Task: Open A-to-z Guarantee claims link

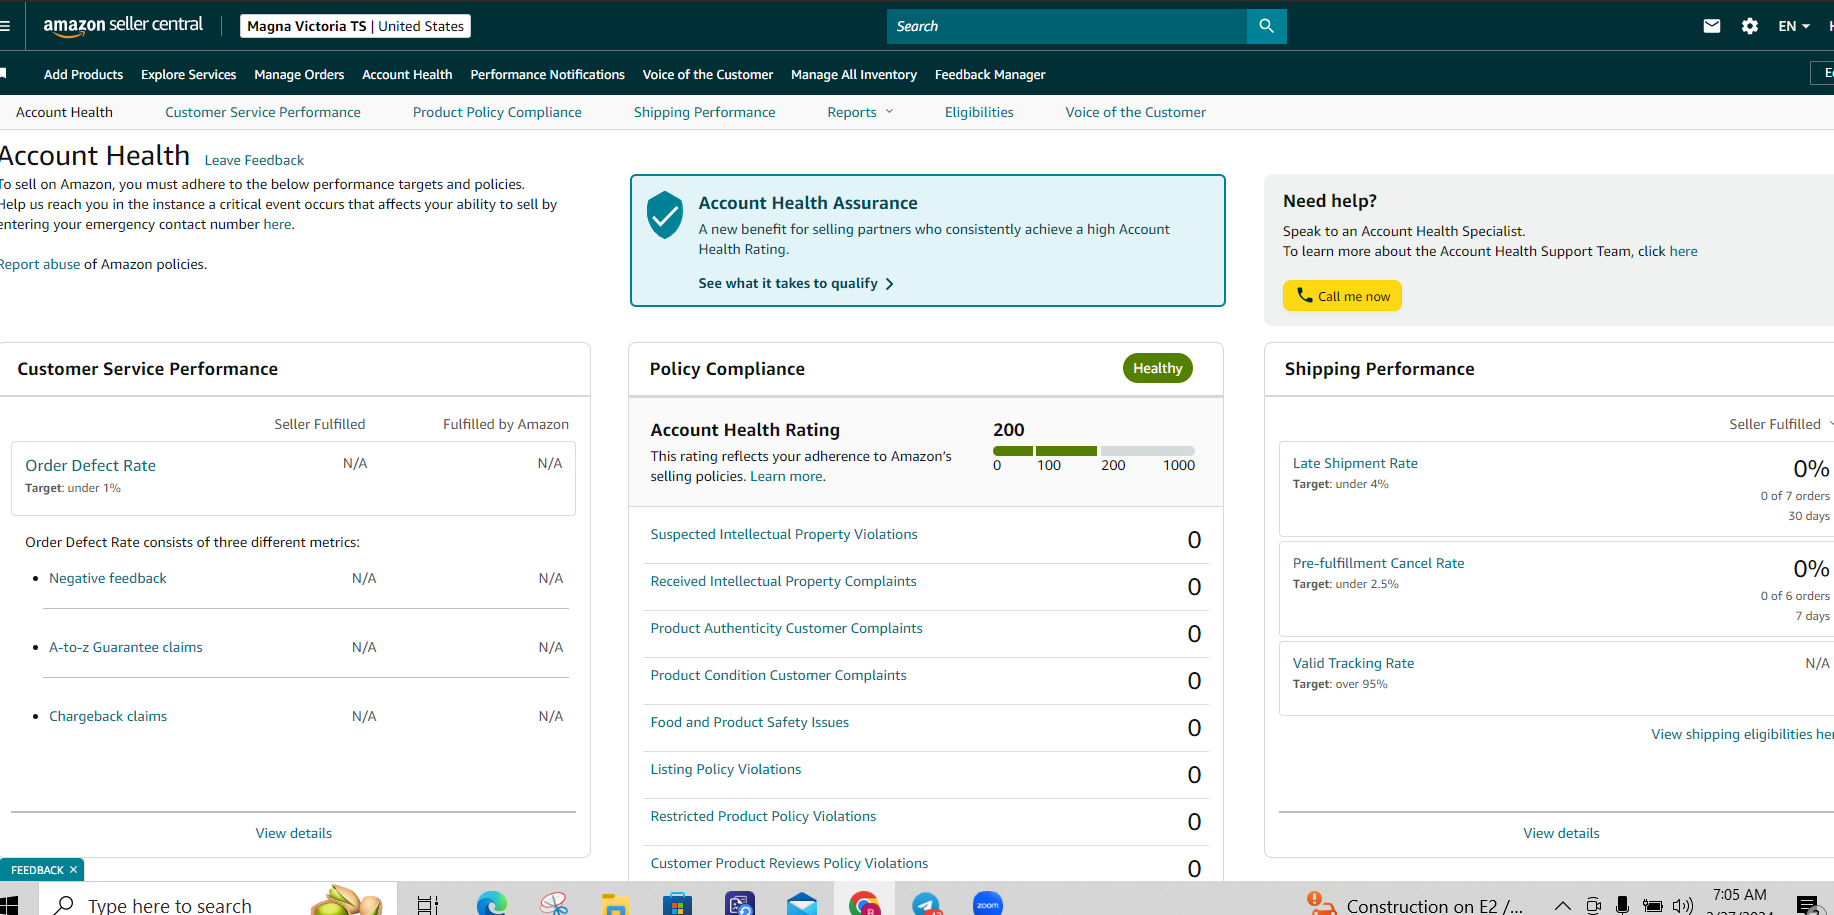Action: point(126,647)
